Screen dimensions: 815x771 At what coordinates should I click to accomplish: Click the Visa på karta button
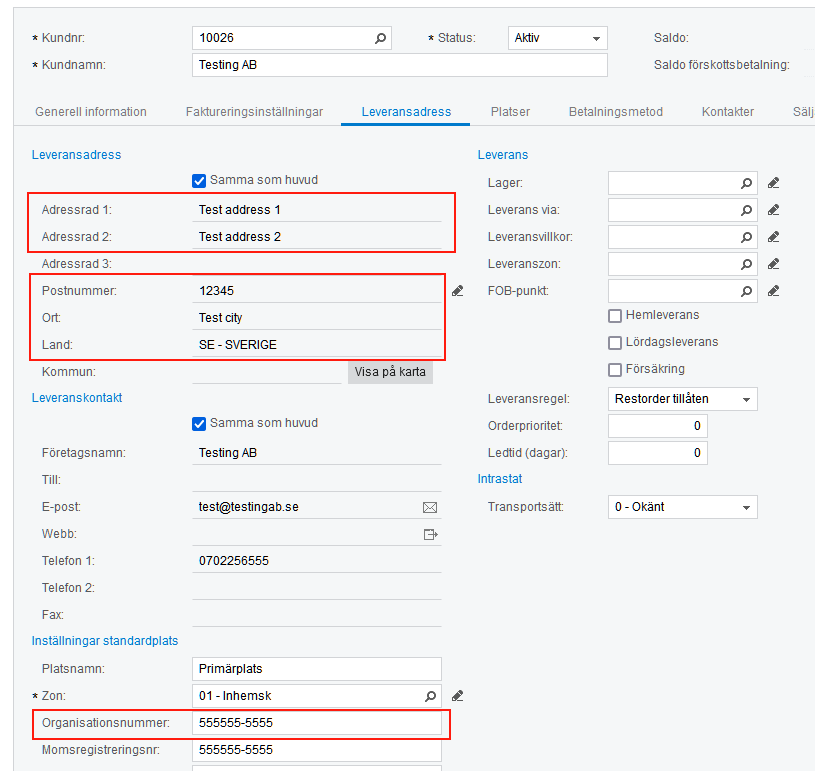tap(391, 371)
